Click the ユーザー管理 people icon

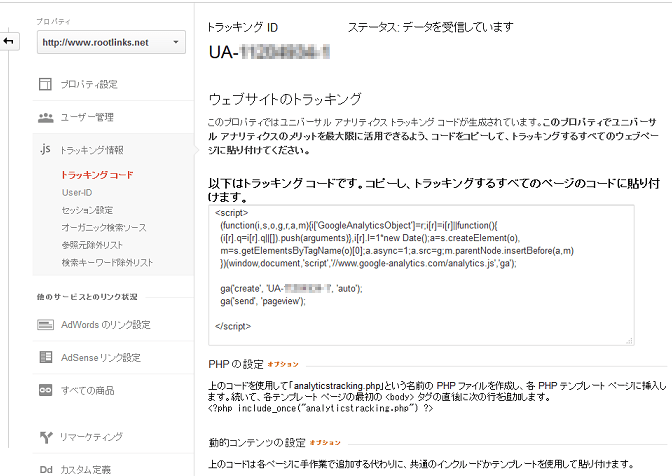pyautogui.click(x=45, y=117)
